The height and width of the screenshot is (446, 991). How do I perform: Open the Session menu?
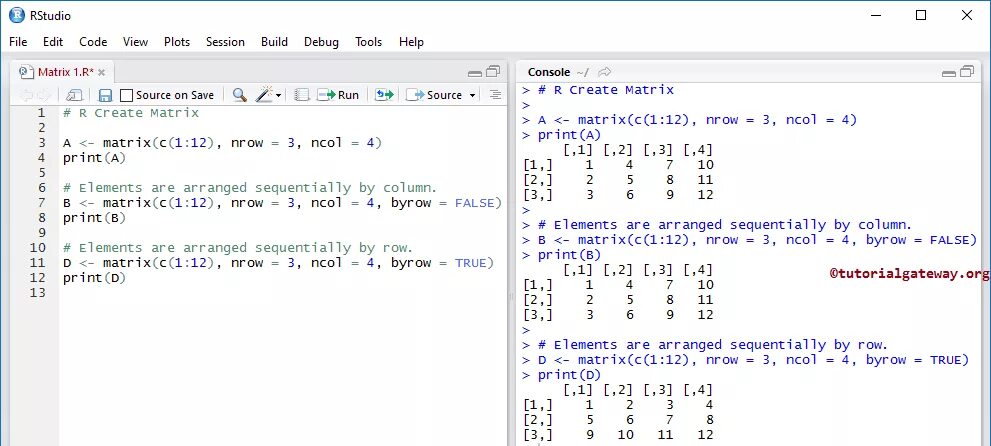225,42
